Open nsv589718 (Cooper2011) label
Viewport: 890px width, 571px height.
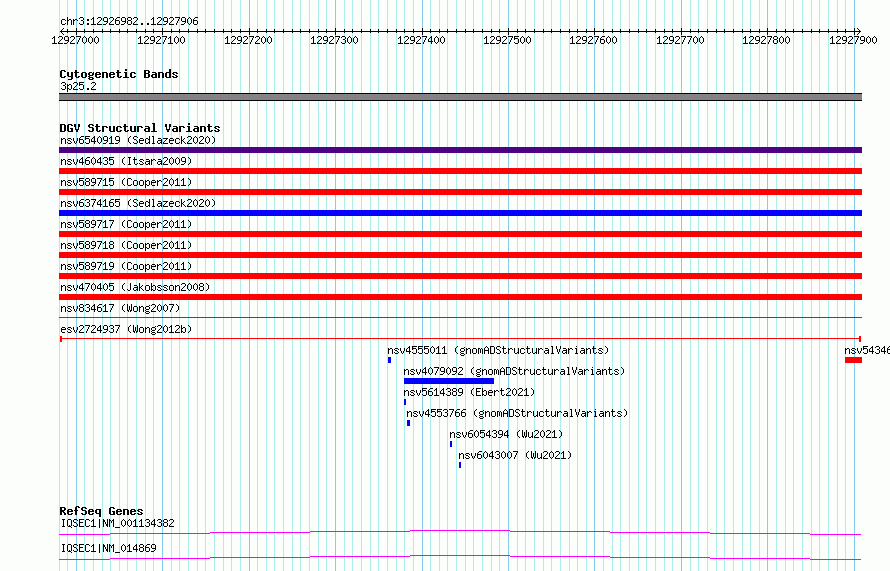pyautogui.click(x=126, y=245)
